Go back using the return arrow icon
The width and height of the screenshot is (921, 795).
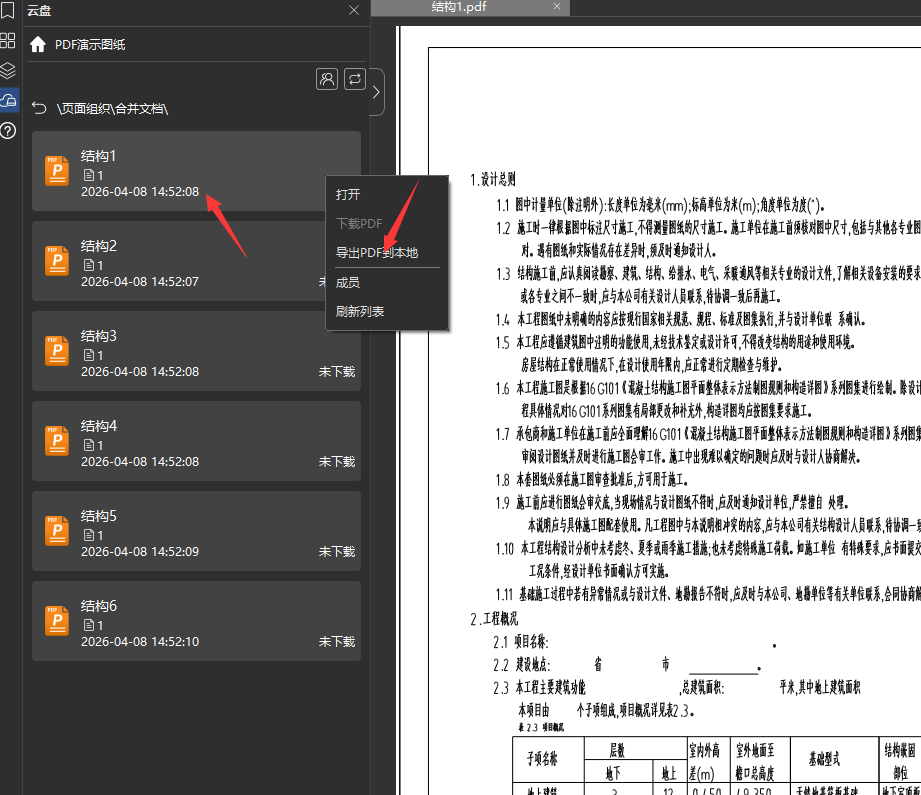tap(39, 108)
